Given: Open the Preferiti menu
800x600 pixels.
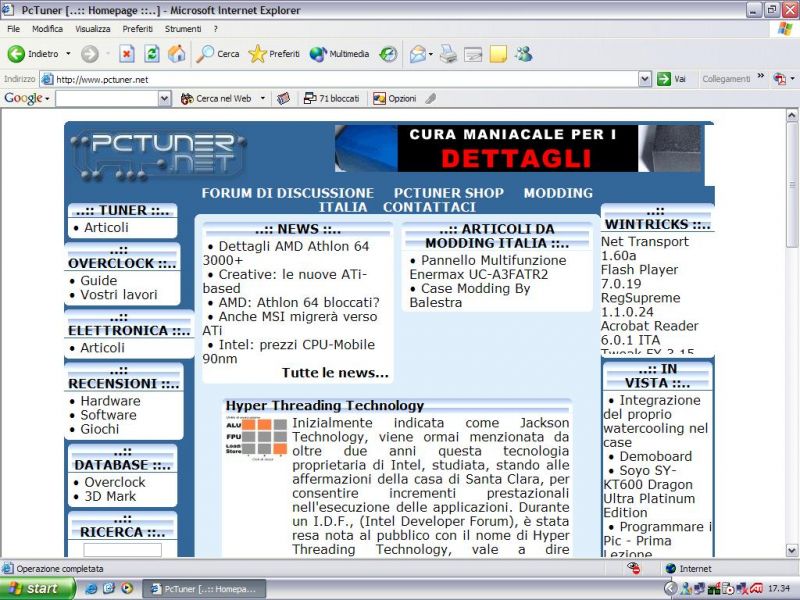Looking at the screenshot, I should (x=137, y=29).
